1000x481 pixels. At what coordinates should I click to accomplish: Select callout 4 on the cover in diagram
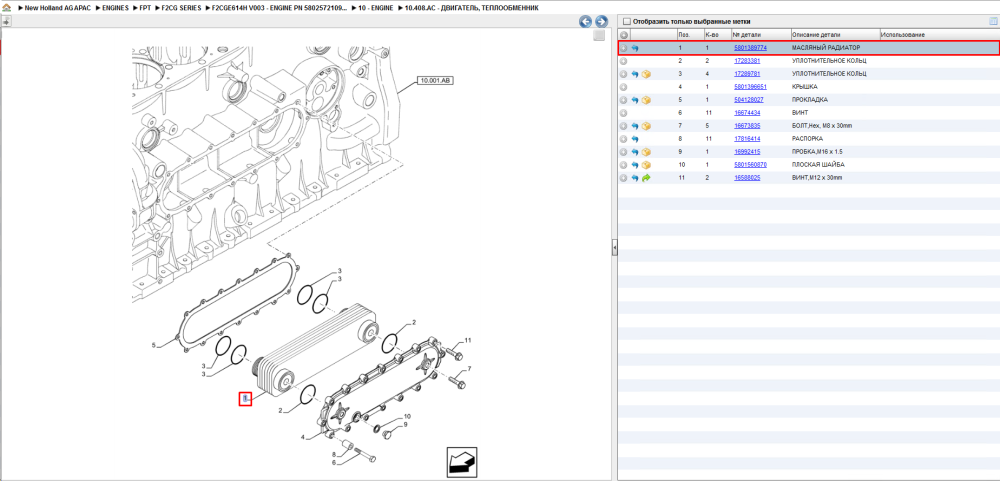(303, 437)
